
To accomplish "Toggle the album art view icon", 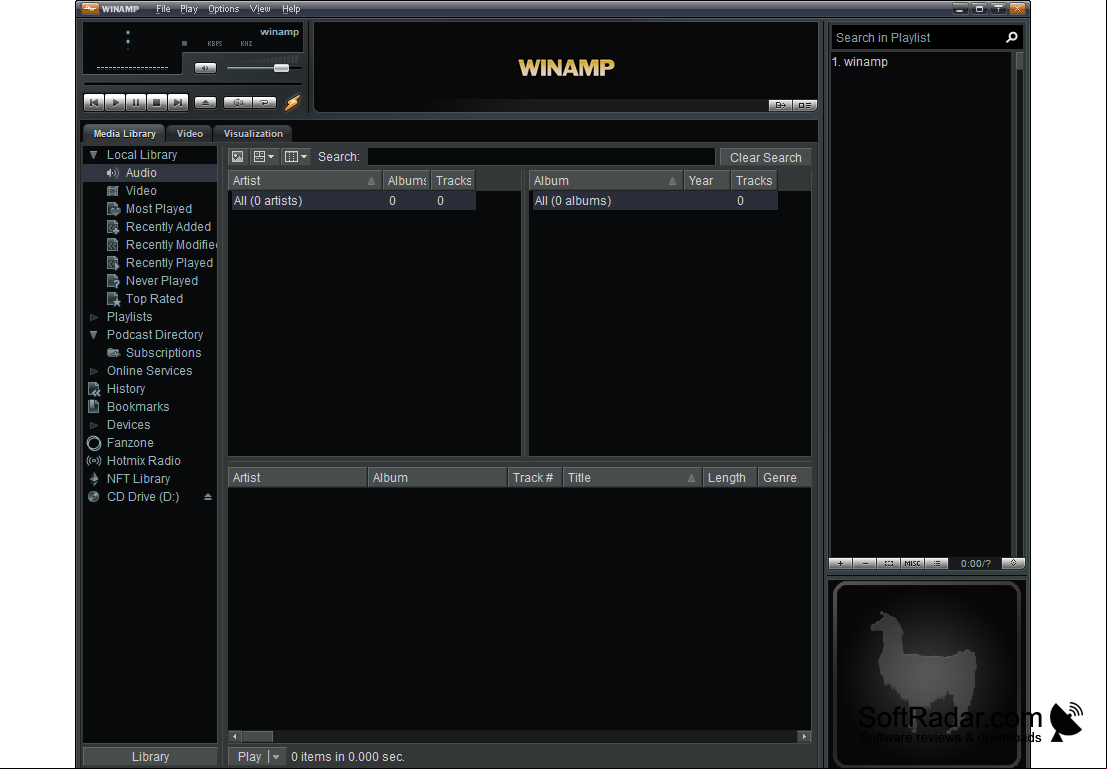I will pos(238,157).
